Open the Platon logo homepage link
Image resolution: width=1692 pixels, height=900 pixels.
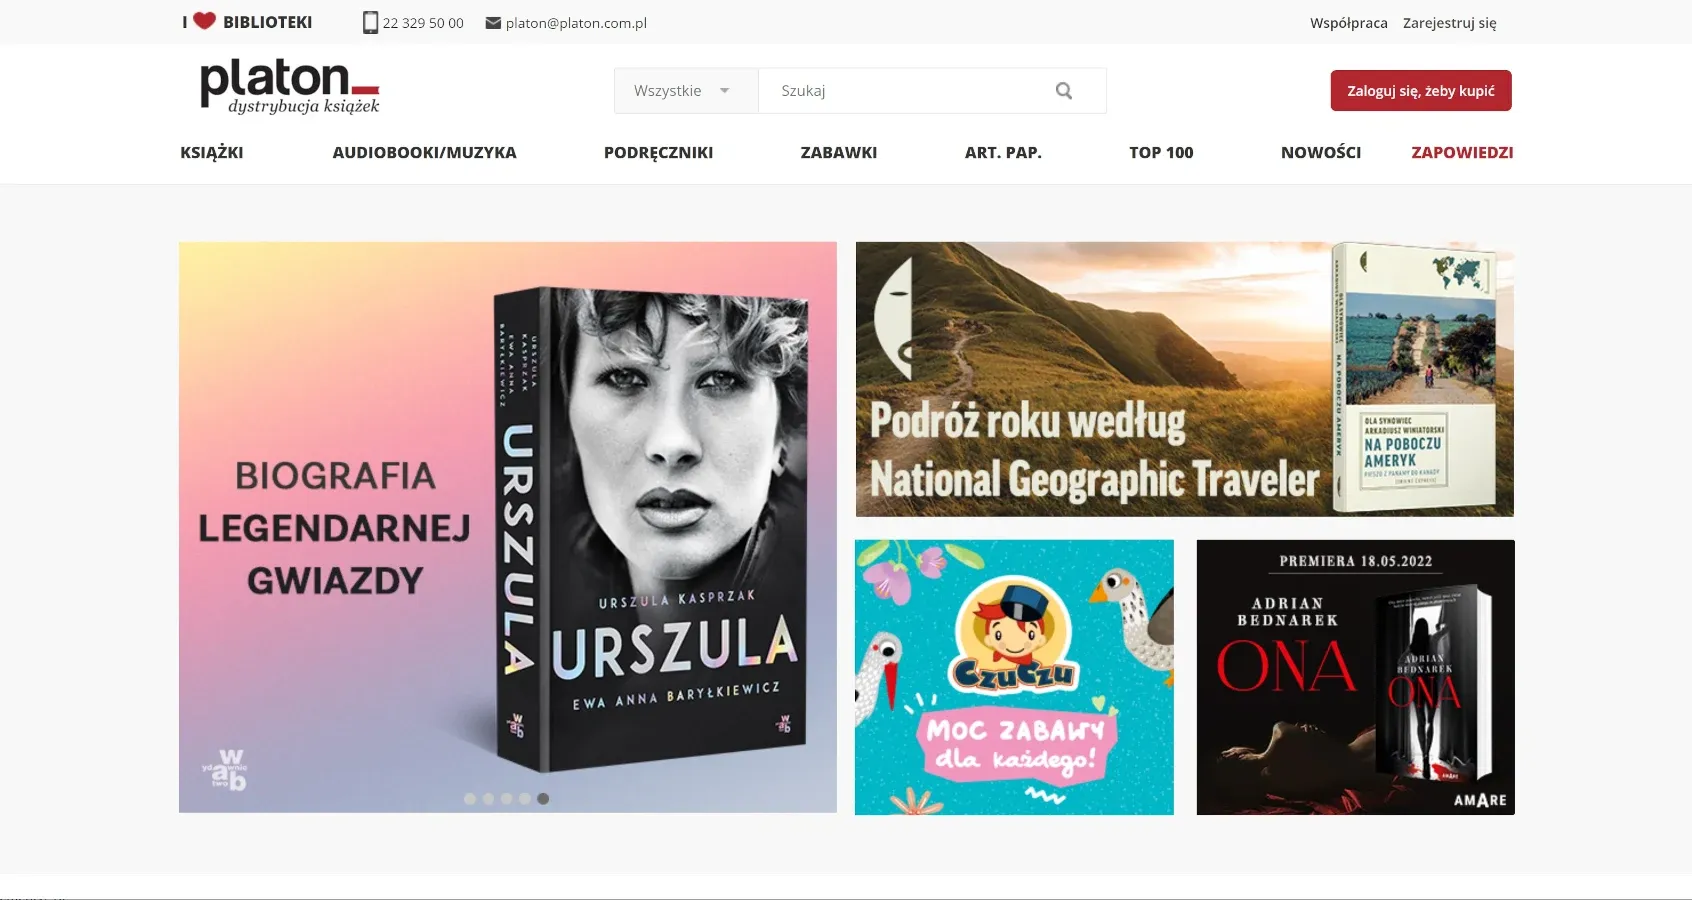(289, 86)
